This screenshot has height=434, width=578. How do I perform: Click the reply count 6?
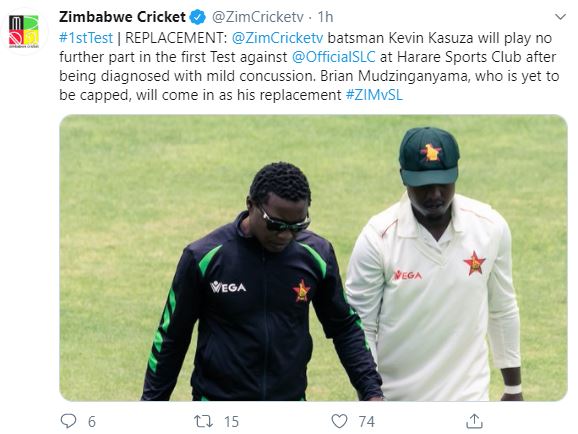[x=92, y=422]
